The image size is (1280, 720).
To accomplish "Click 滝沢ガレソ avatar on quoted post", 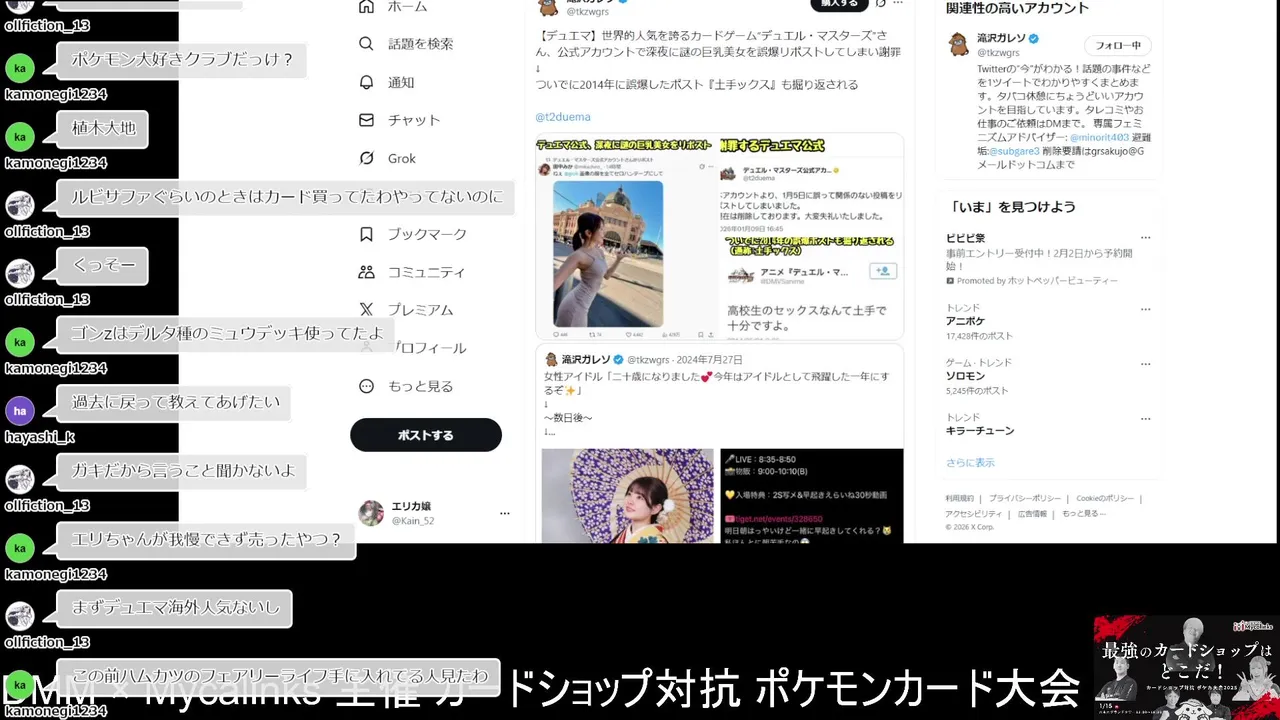I will tap(551, 359).
